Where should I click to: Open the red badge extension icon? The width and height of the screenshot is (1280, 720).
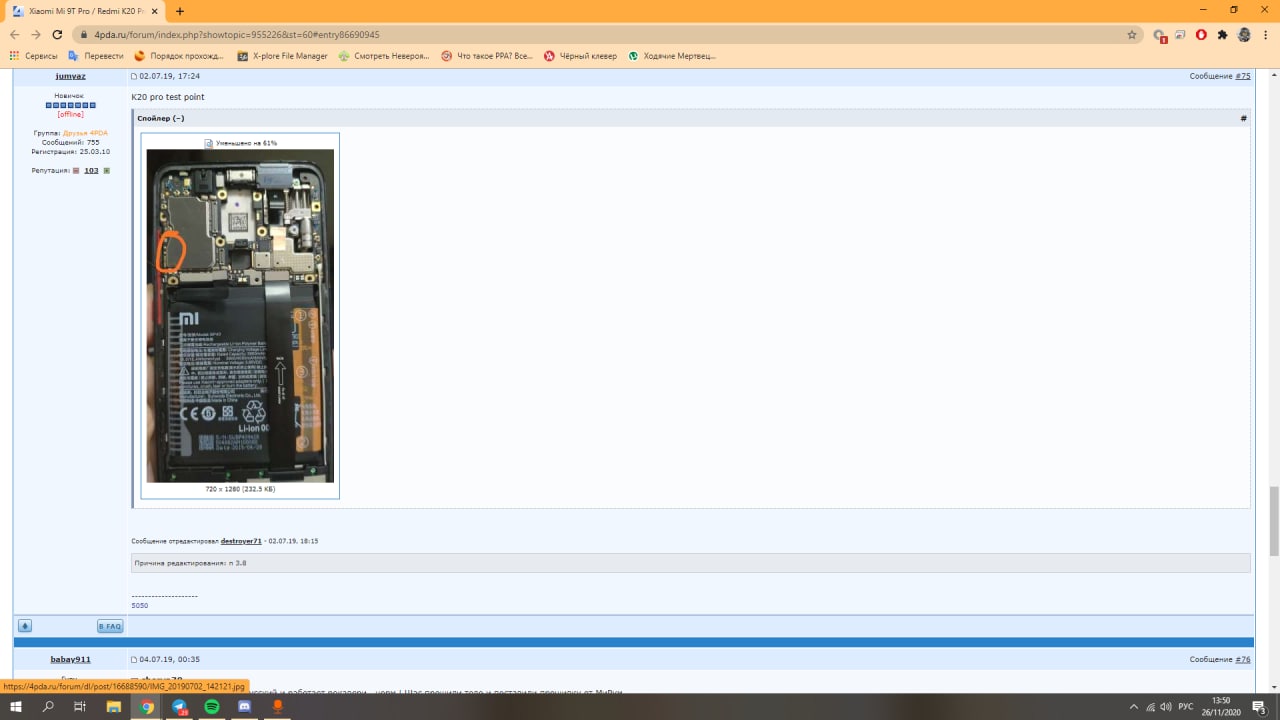point(1160,35)
